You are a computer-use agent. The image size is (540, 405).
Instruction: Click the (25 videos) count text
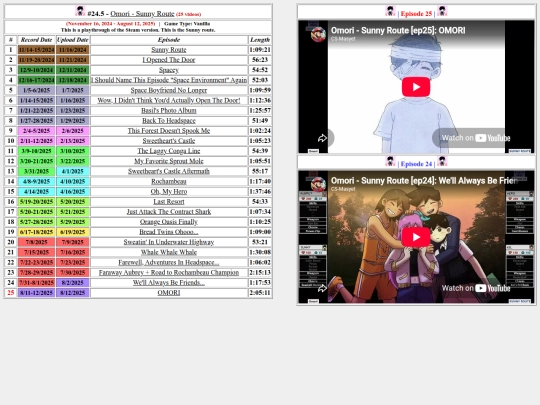pyautogui.click(x=188, y=14)
